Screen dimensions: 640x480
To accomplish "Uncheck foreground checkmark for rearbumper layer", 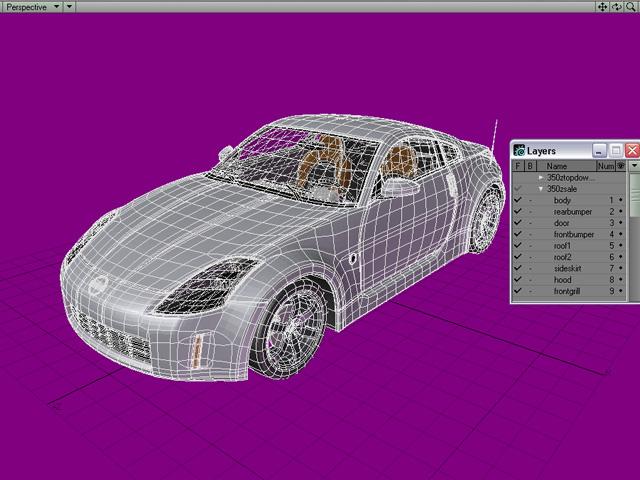I will click(x=518, y=212).
